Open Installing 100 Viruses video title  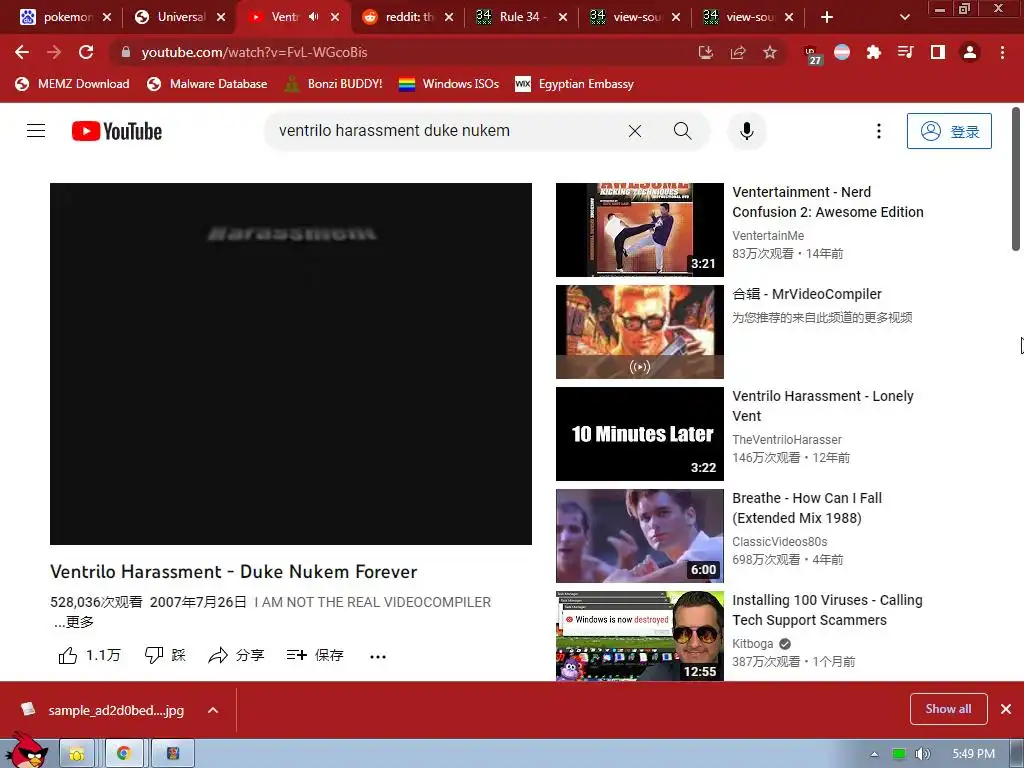(x=827, y=610)
